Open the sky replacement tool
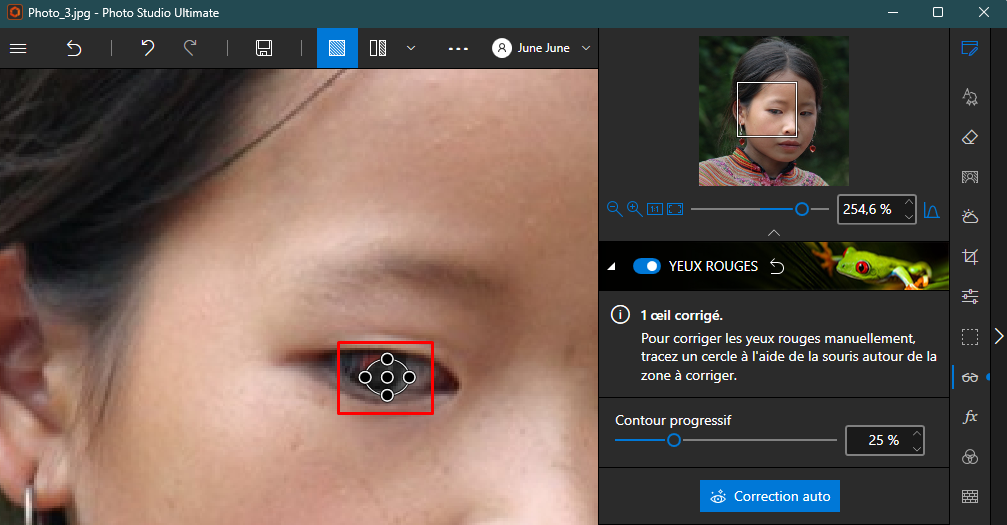This screenshot has height=525, width=1007. click(970, 217)
